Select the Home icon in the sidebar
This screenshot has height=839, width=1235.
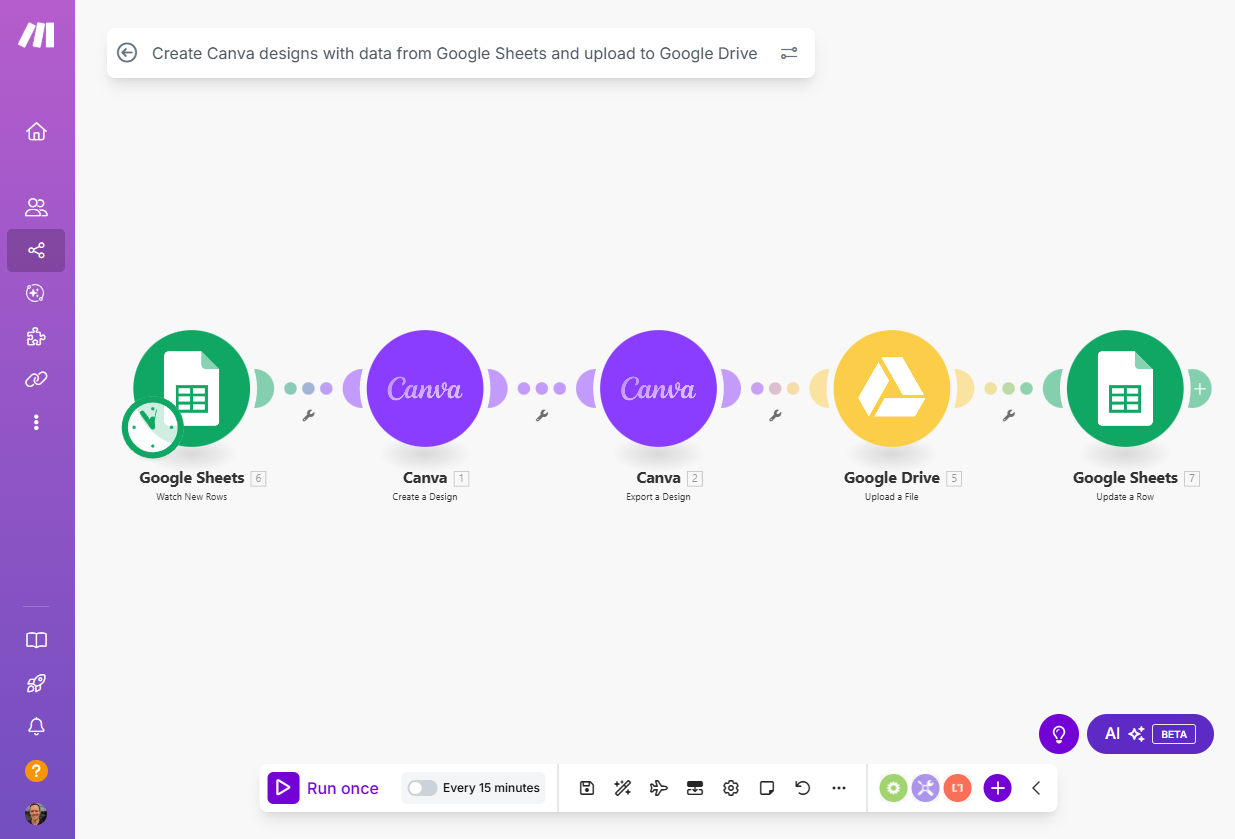pyautogui.click(x=36, y=131)
